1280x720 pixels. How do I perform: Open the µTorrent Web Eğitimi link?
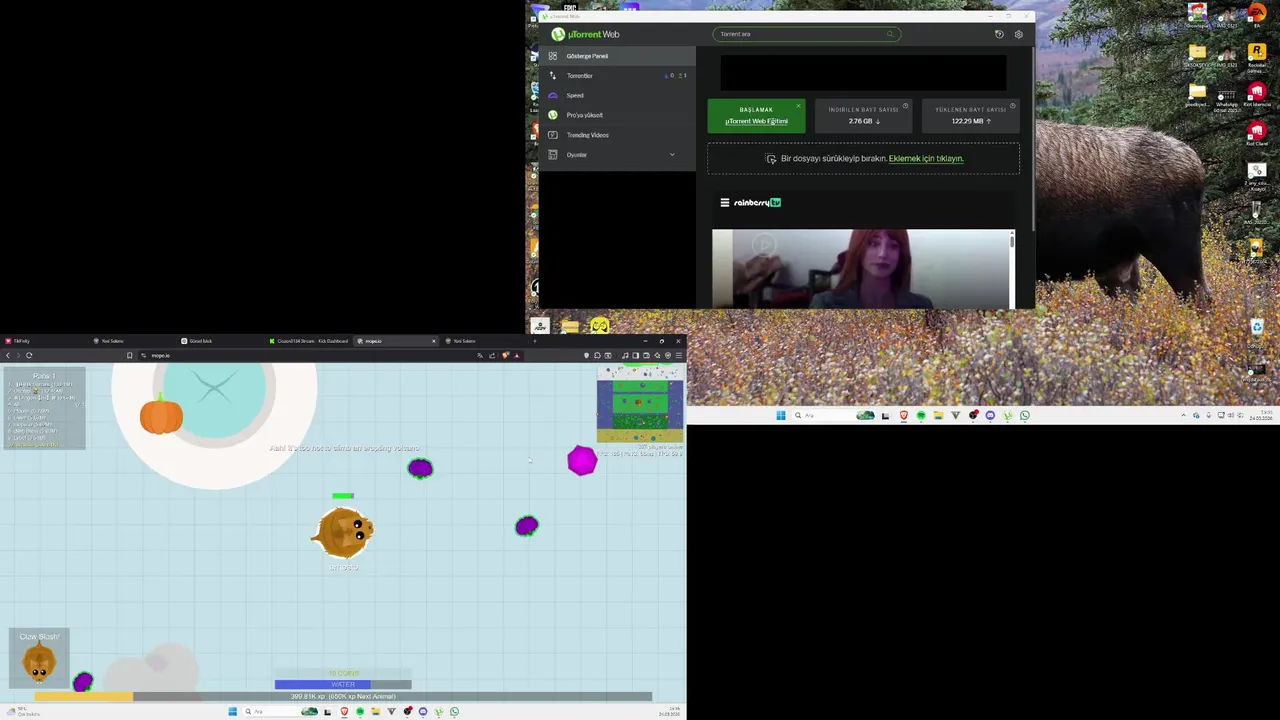point(756,121)
